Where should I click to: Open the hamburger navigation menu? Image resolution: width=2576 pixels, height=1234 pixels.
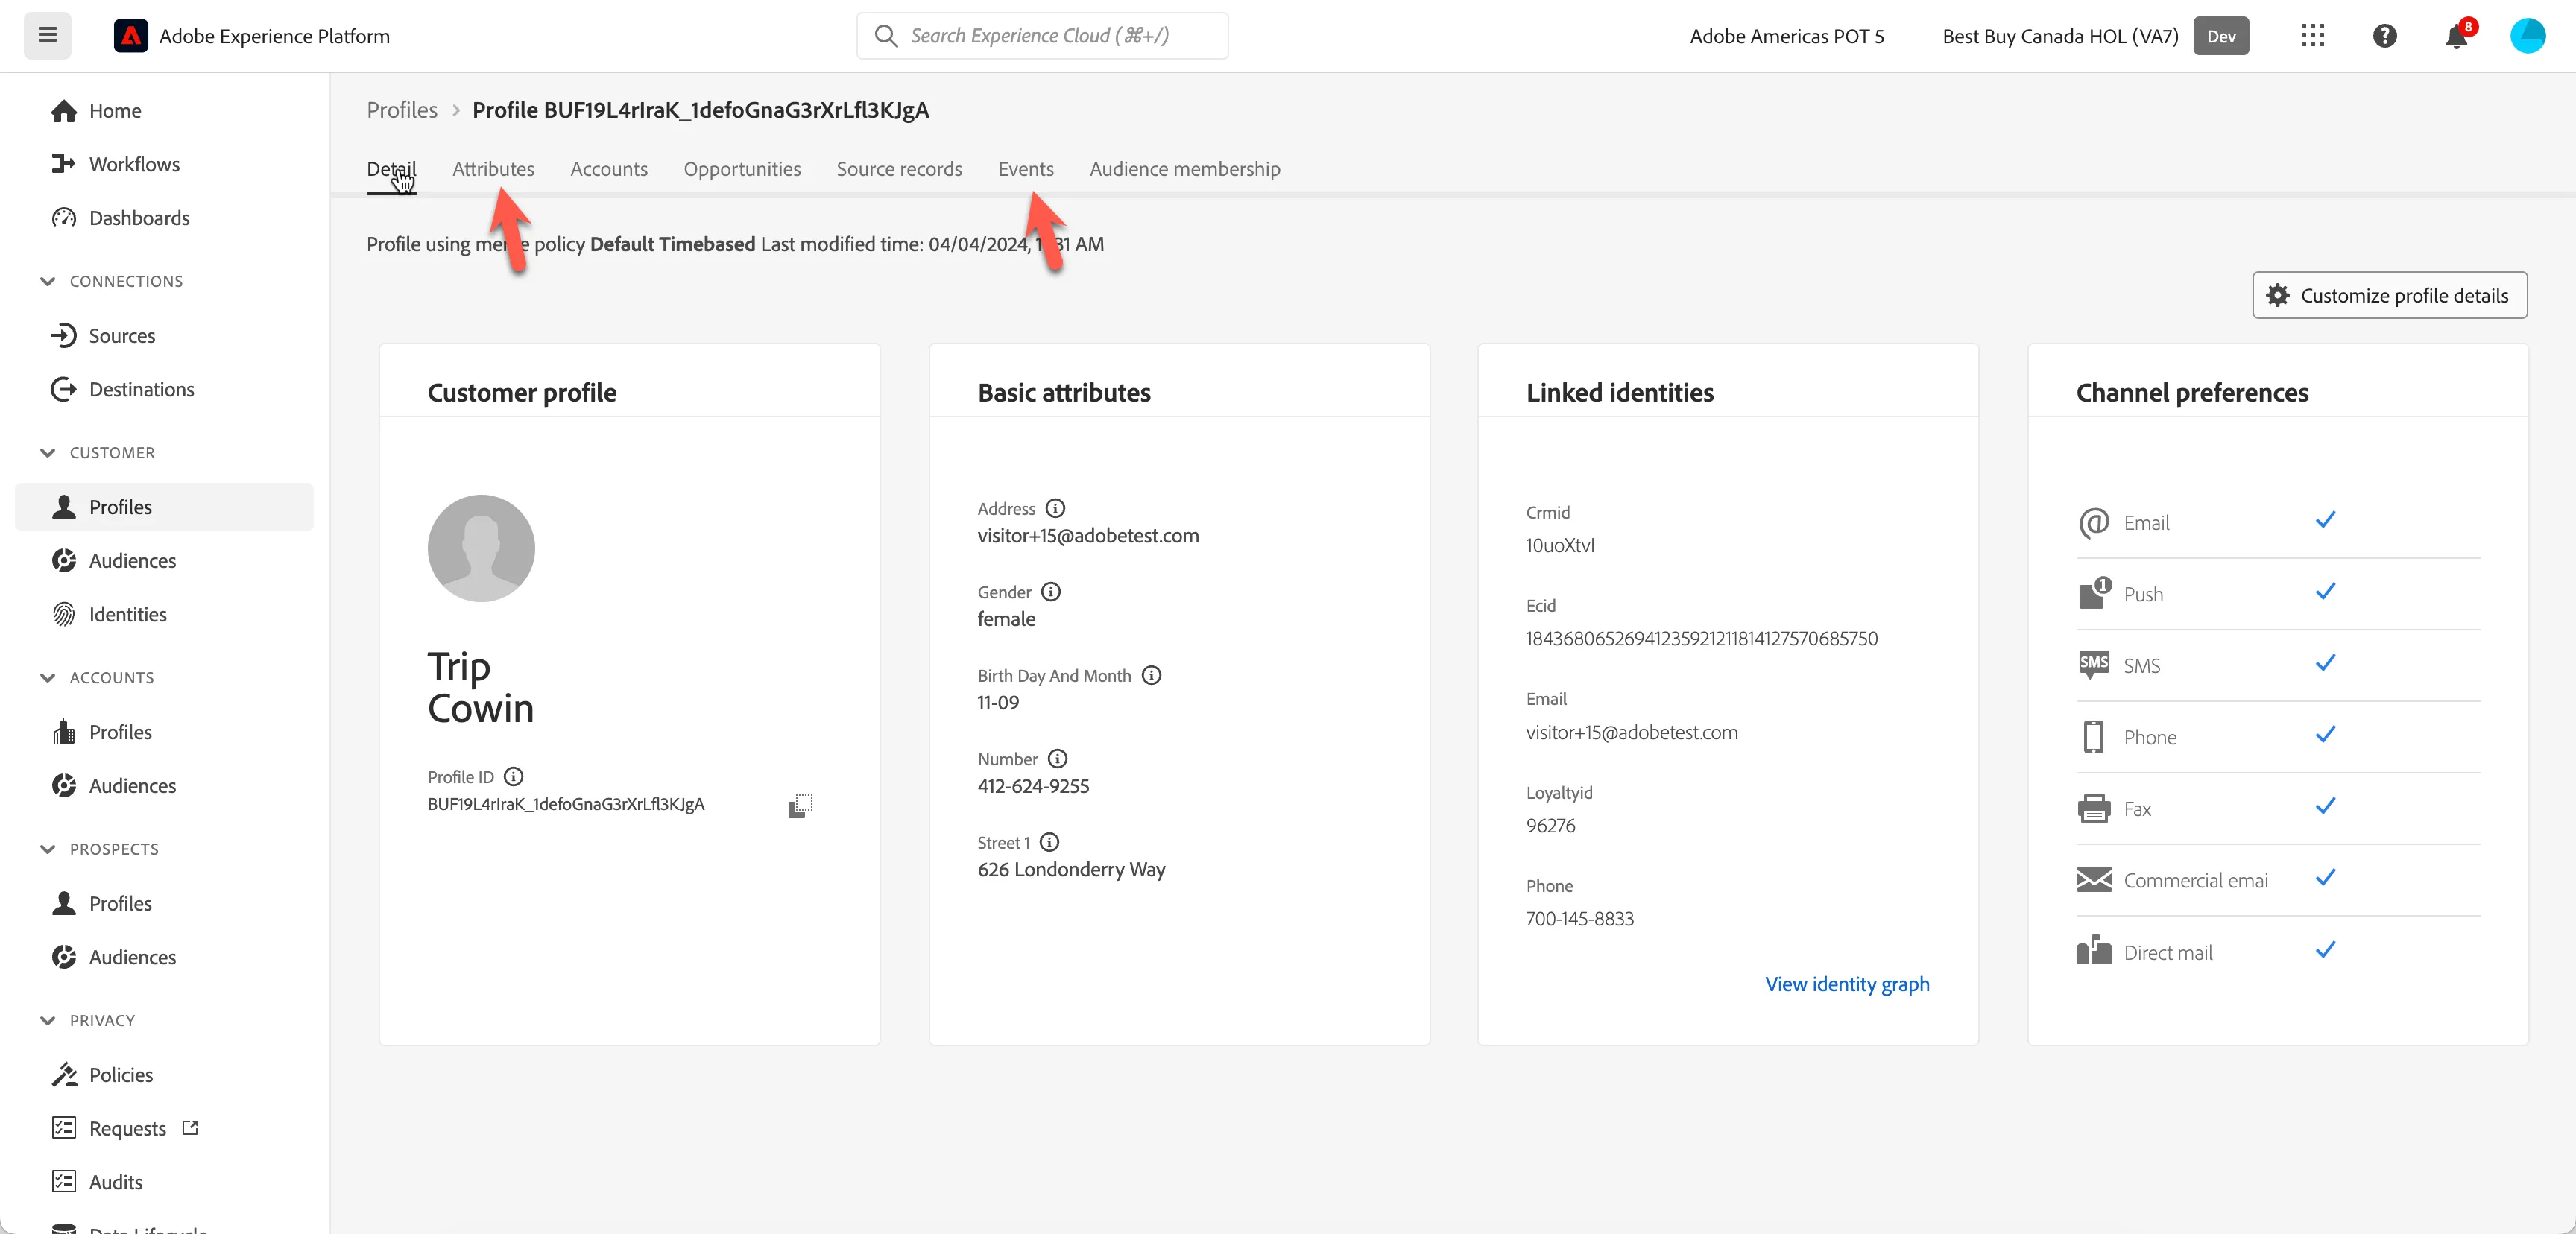[x=47, y=36]
